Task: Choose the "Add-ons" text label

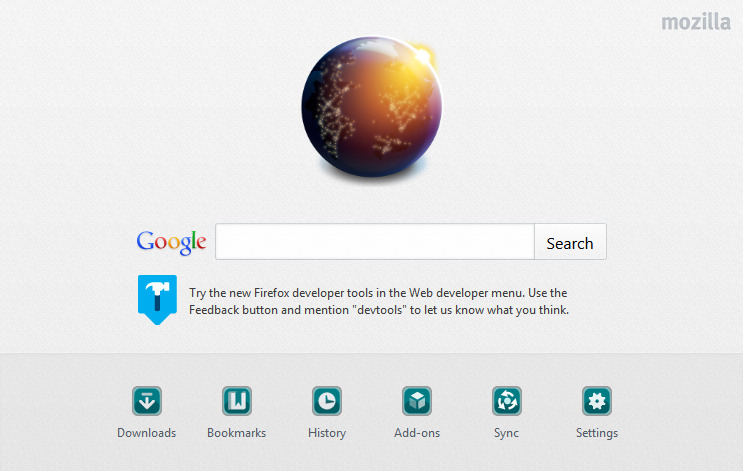Action: point(417,433)
